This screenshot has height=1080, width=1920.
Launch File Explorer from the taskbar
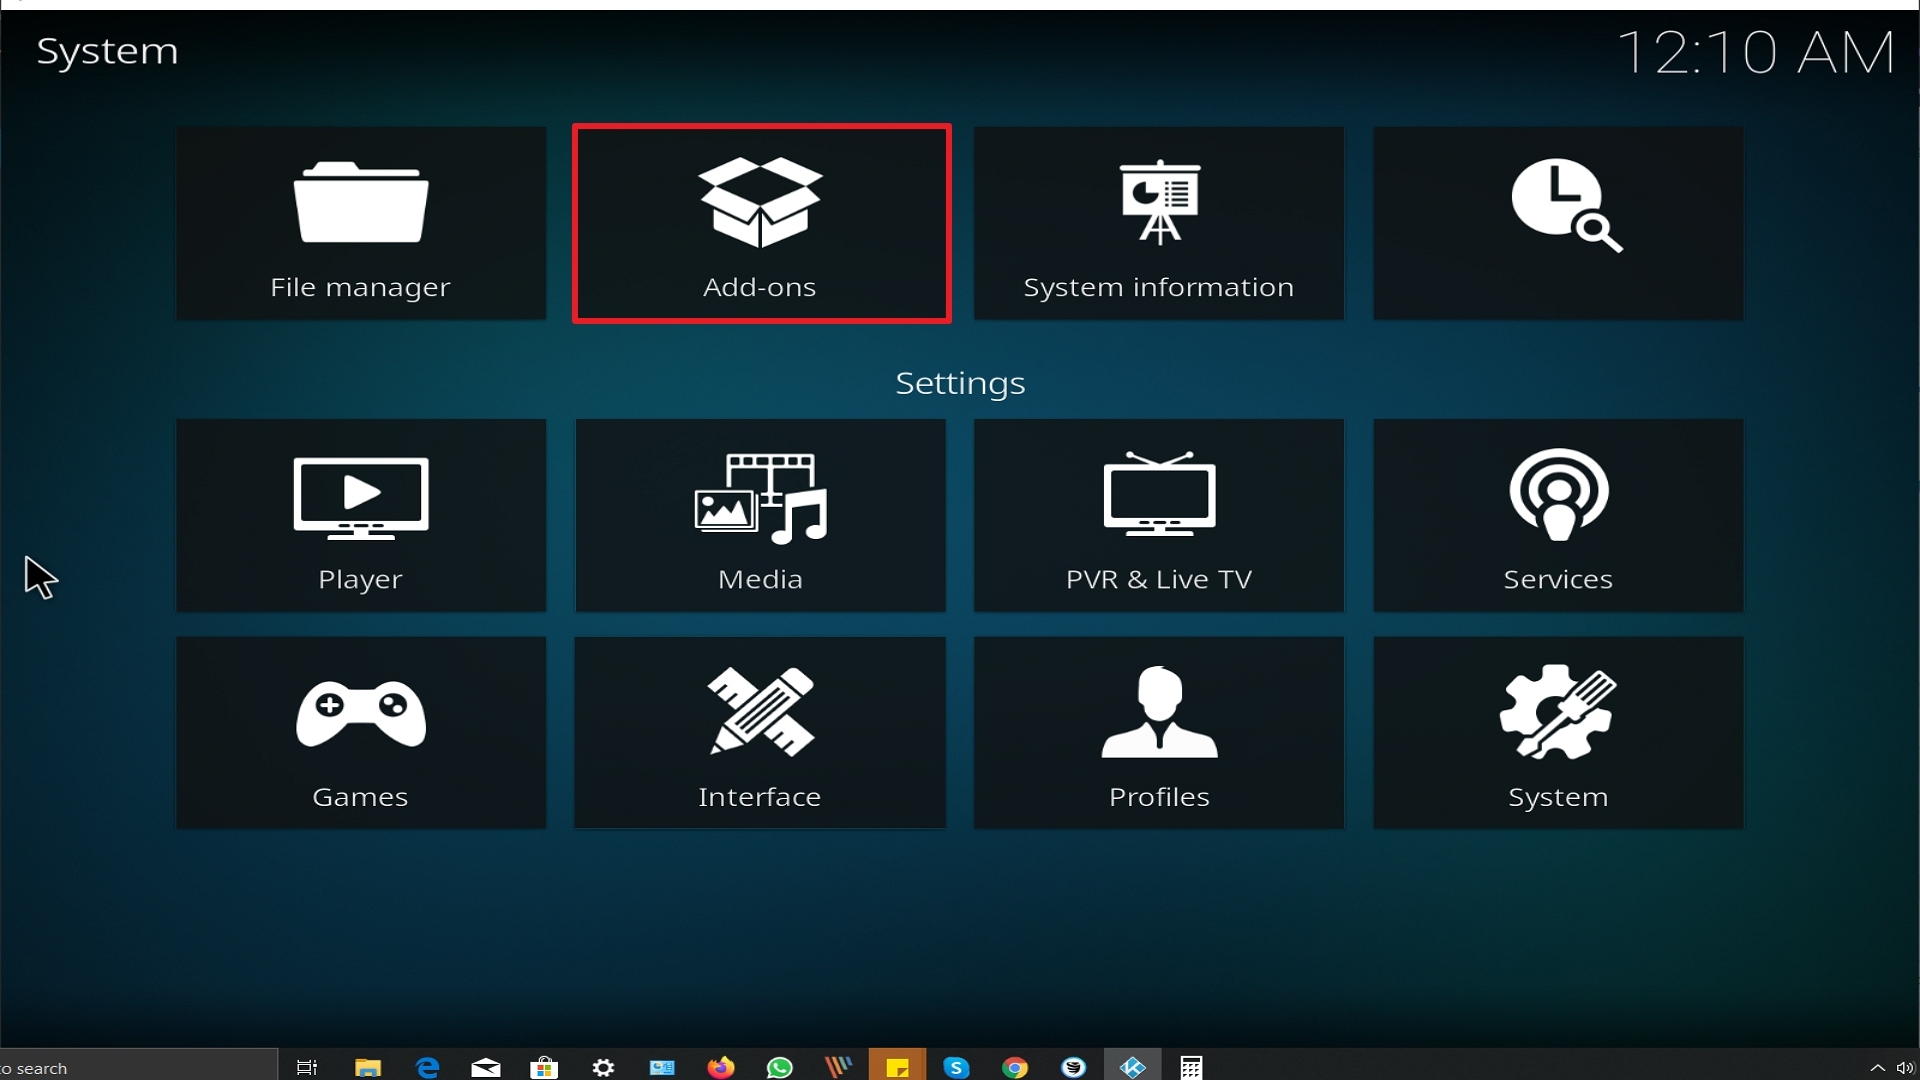(368, 1067)
